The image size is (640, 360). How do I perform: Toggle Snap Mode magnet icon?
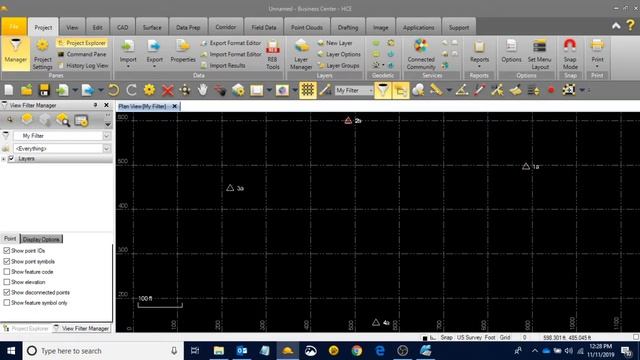(570, 45)
